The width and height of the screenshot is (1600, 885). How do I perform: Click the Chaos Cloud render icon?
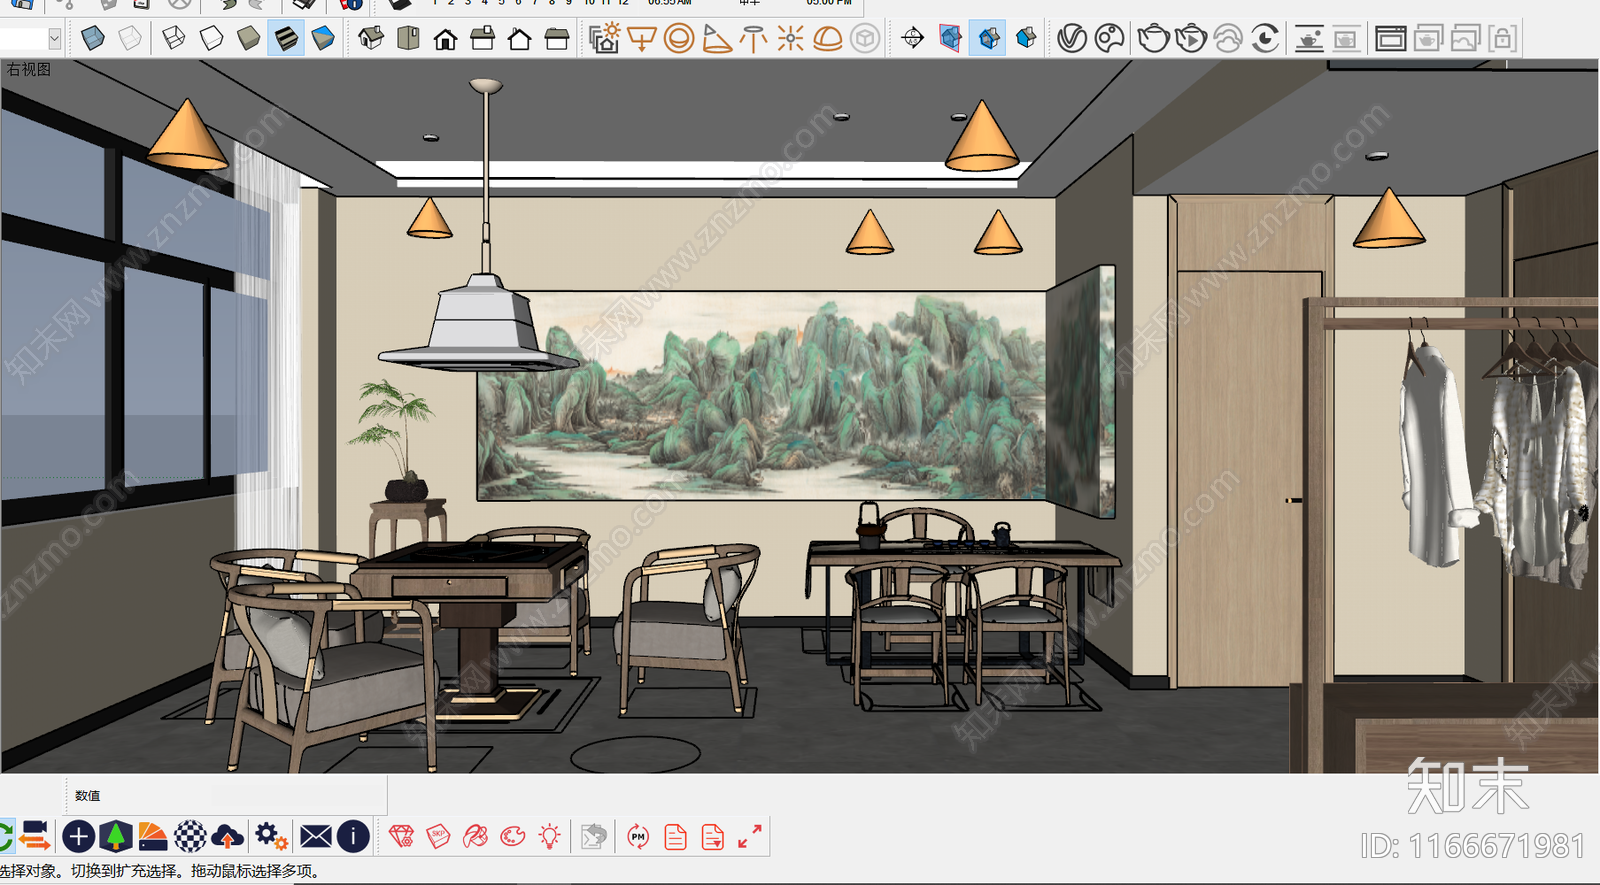pos(1227,38)
